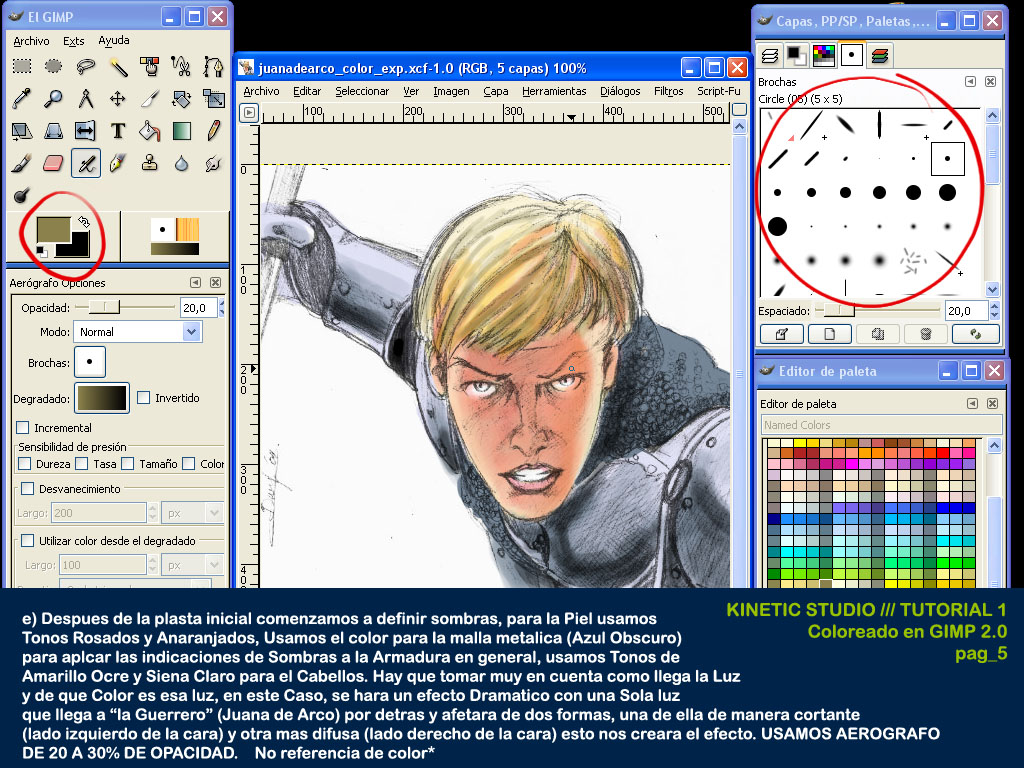Open the Brochas tab menu arrow
The width and height of the screenshot is (1024, 768).
pyautogui.click(x=970, y=82)
